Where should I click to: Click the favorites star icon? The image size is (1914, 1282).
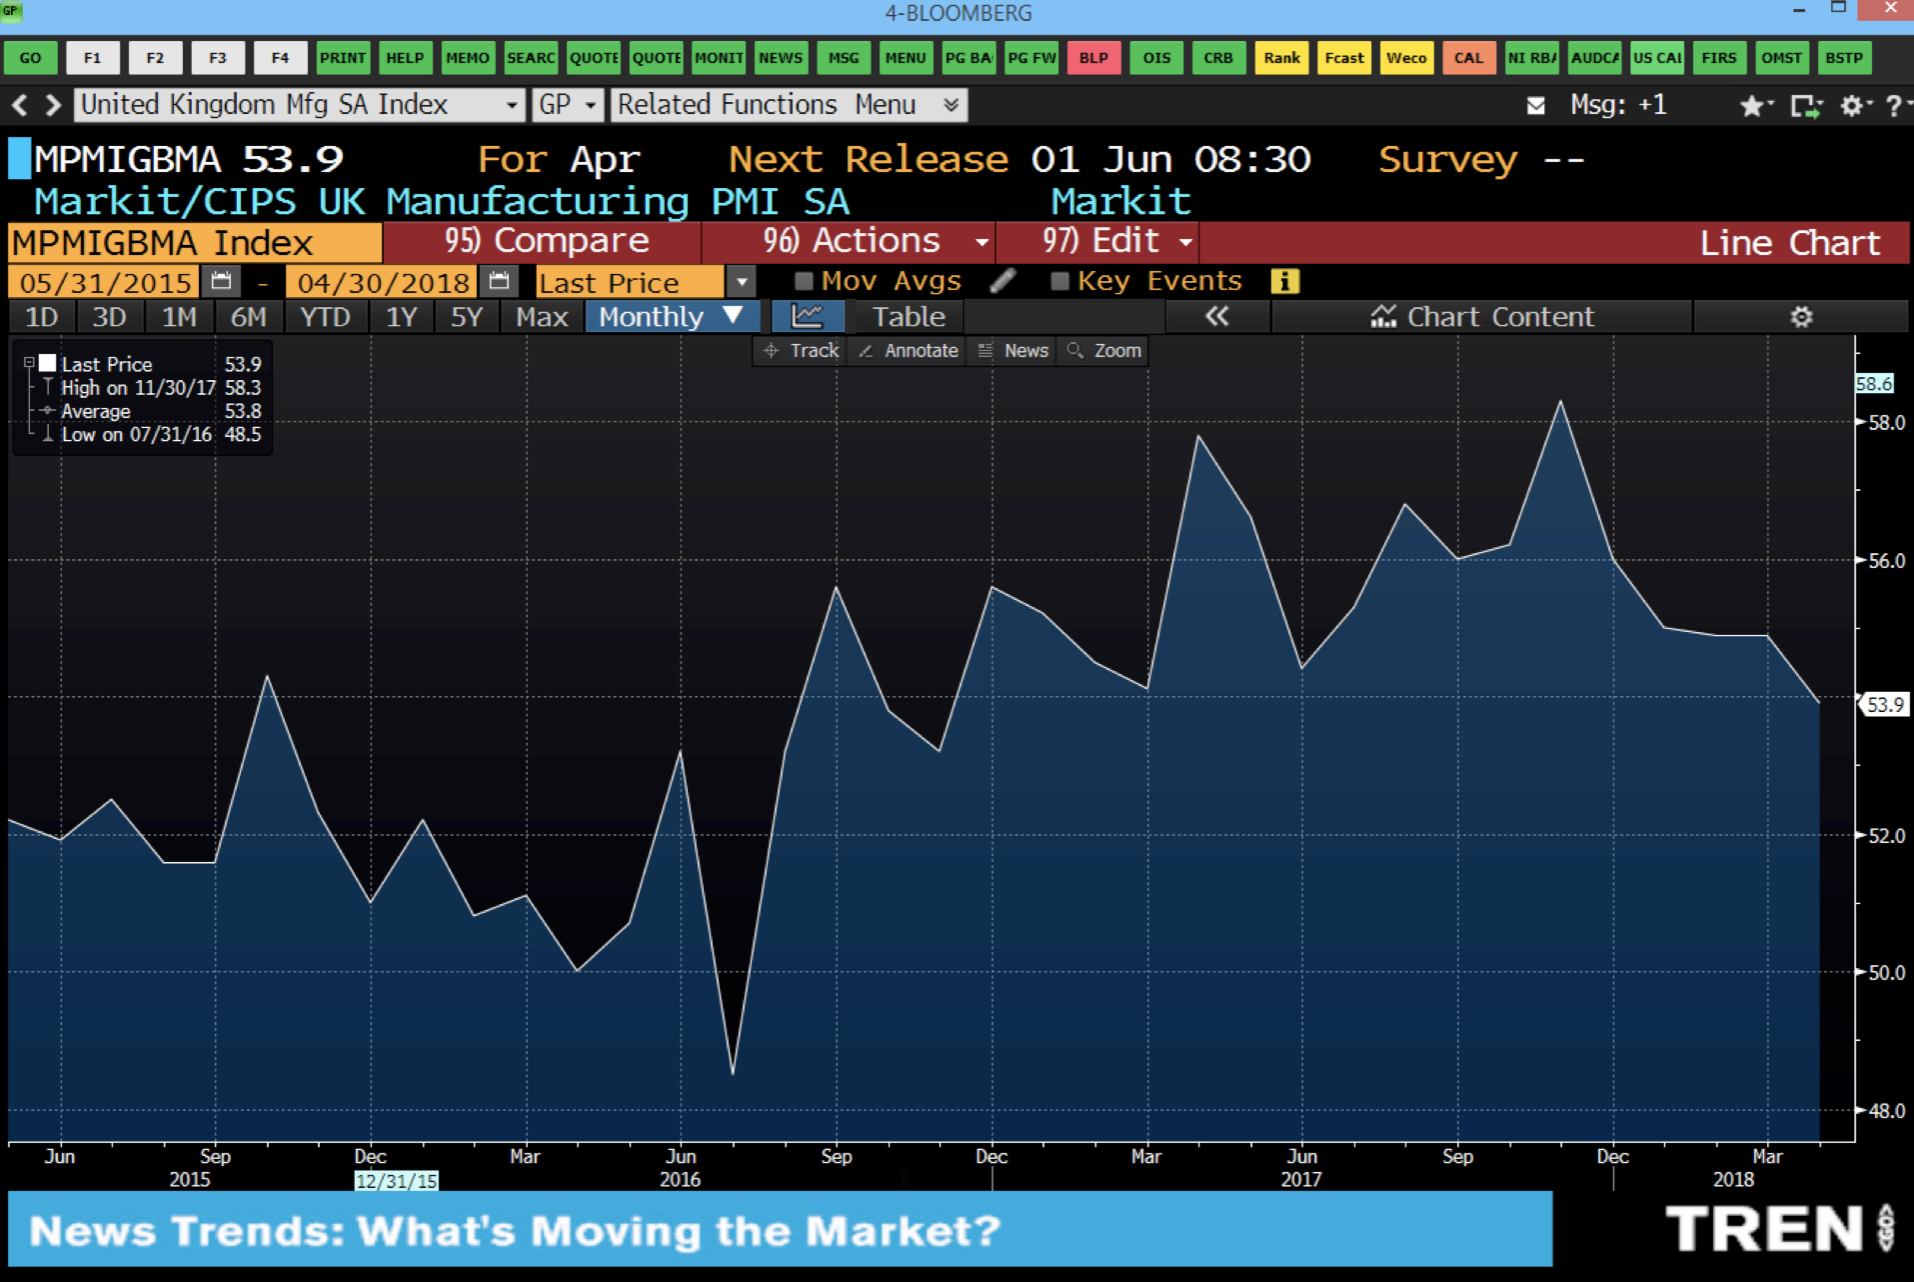coord(1752,106)
